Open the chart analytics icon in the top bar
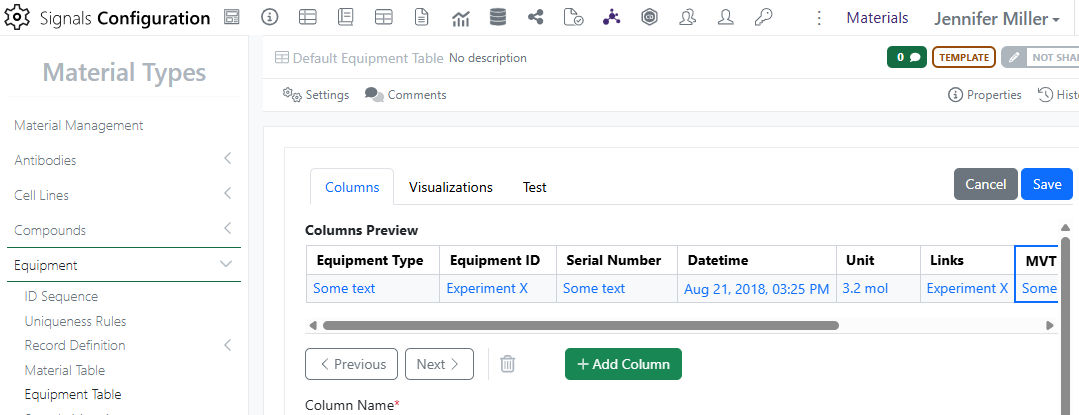 pos(460,19)
